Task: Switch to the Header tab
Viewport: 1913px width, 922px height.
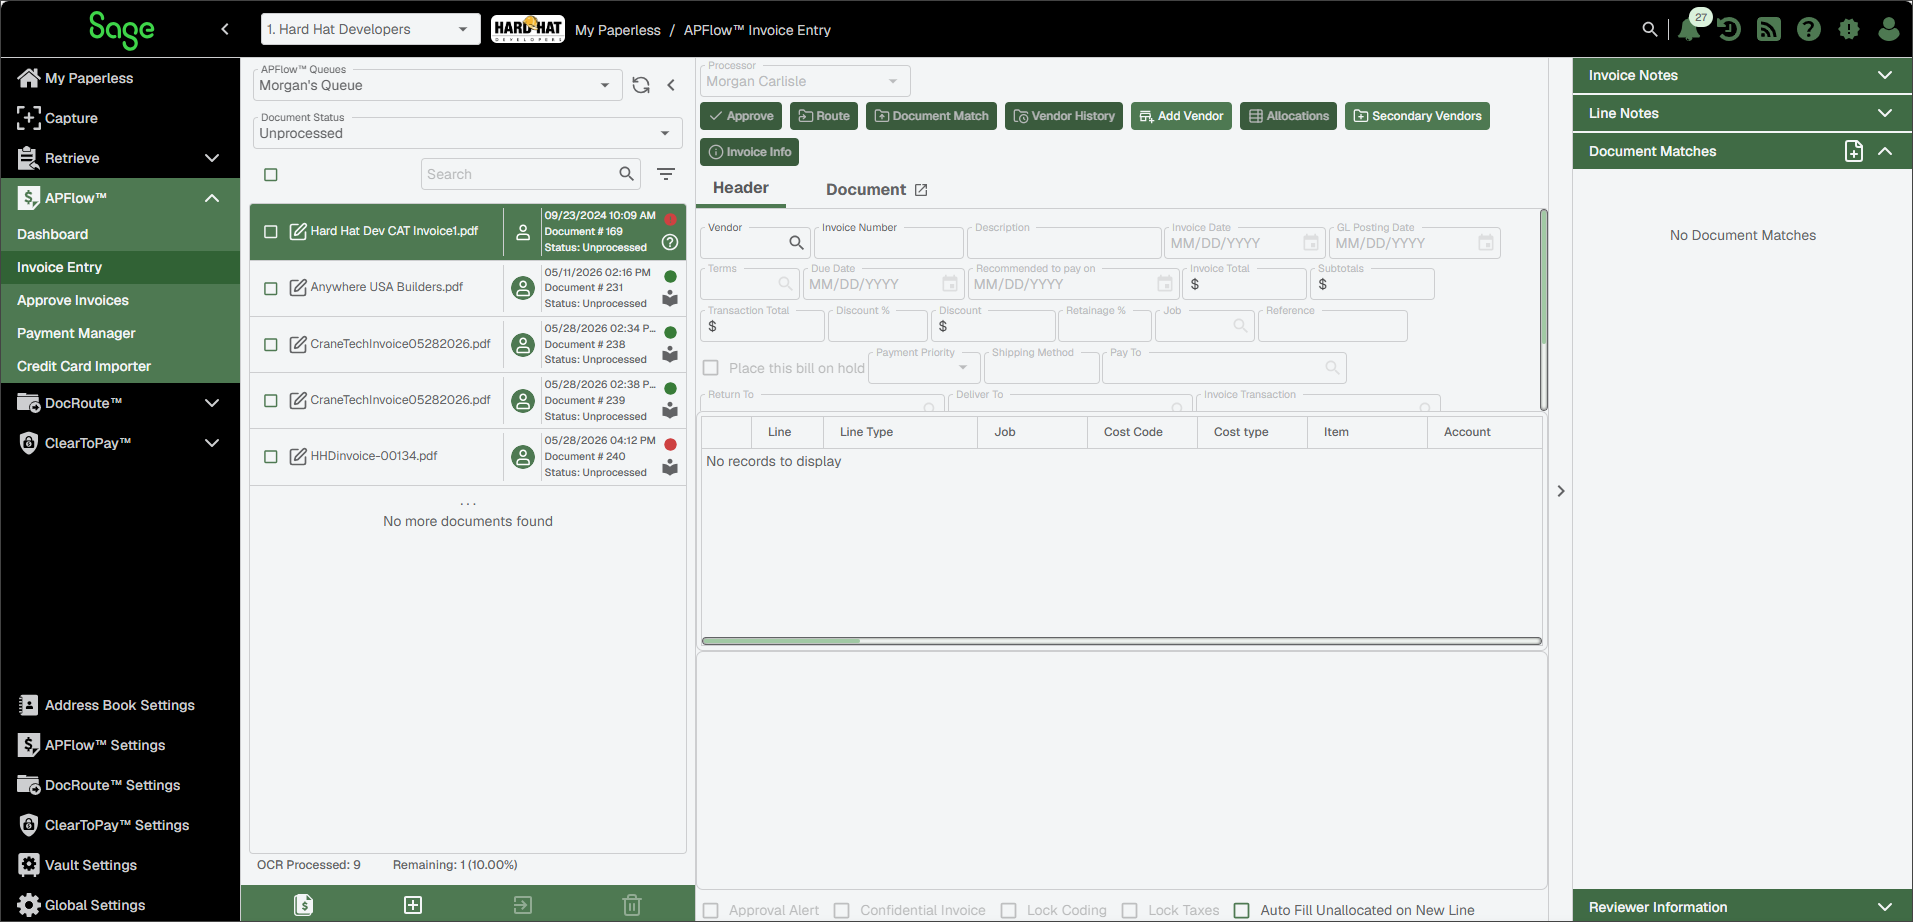Action: coord(741,188)
